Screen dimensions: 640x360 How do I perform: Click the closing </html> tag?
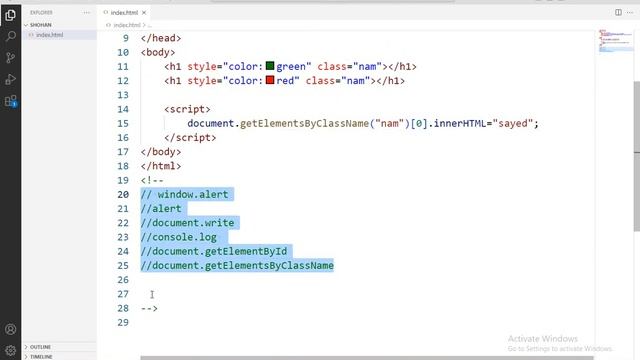(x=161, y=166)
